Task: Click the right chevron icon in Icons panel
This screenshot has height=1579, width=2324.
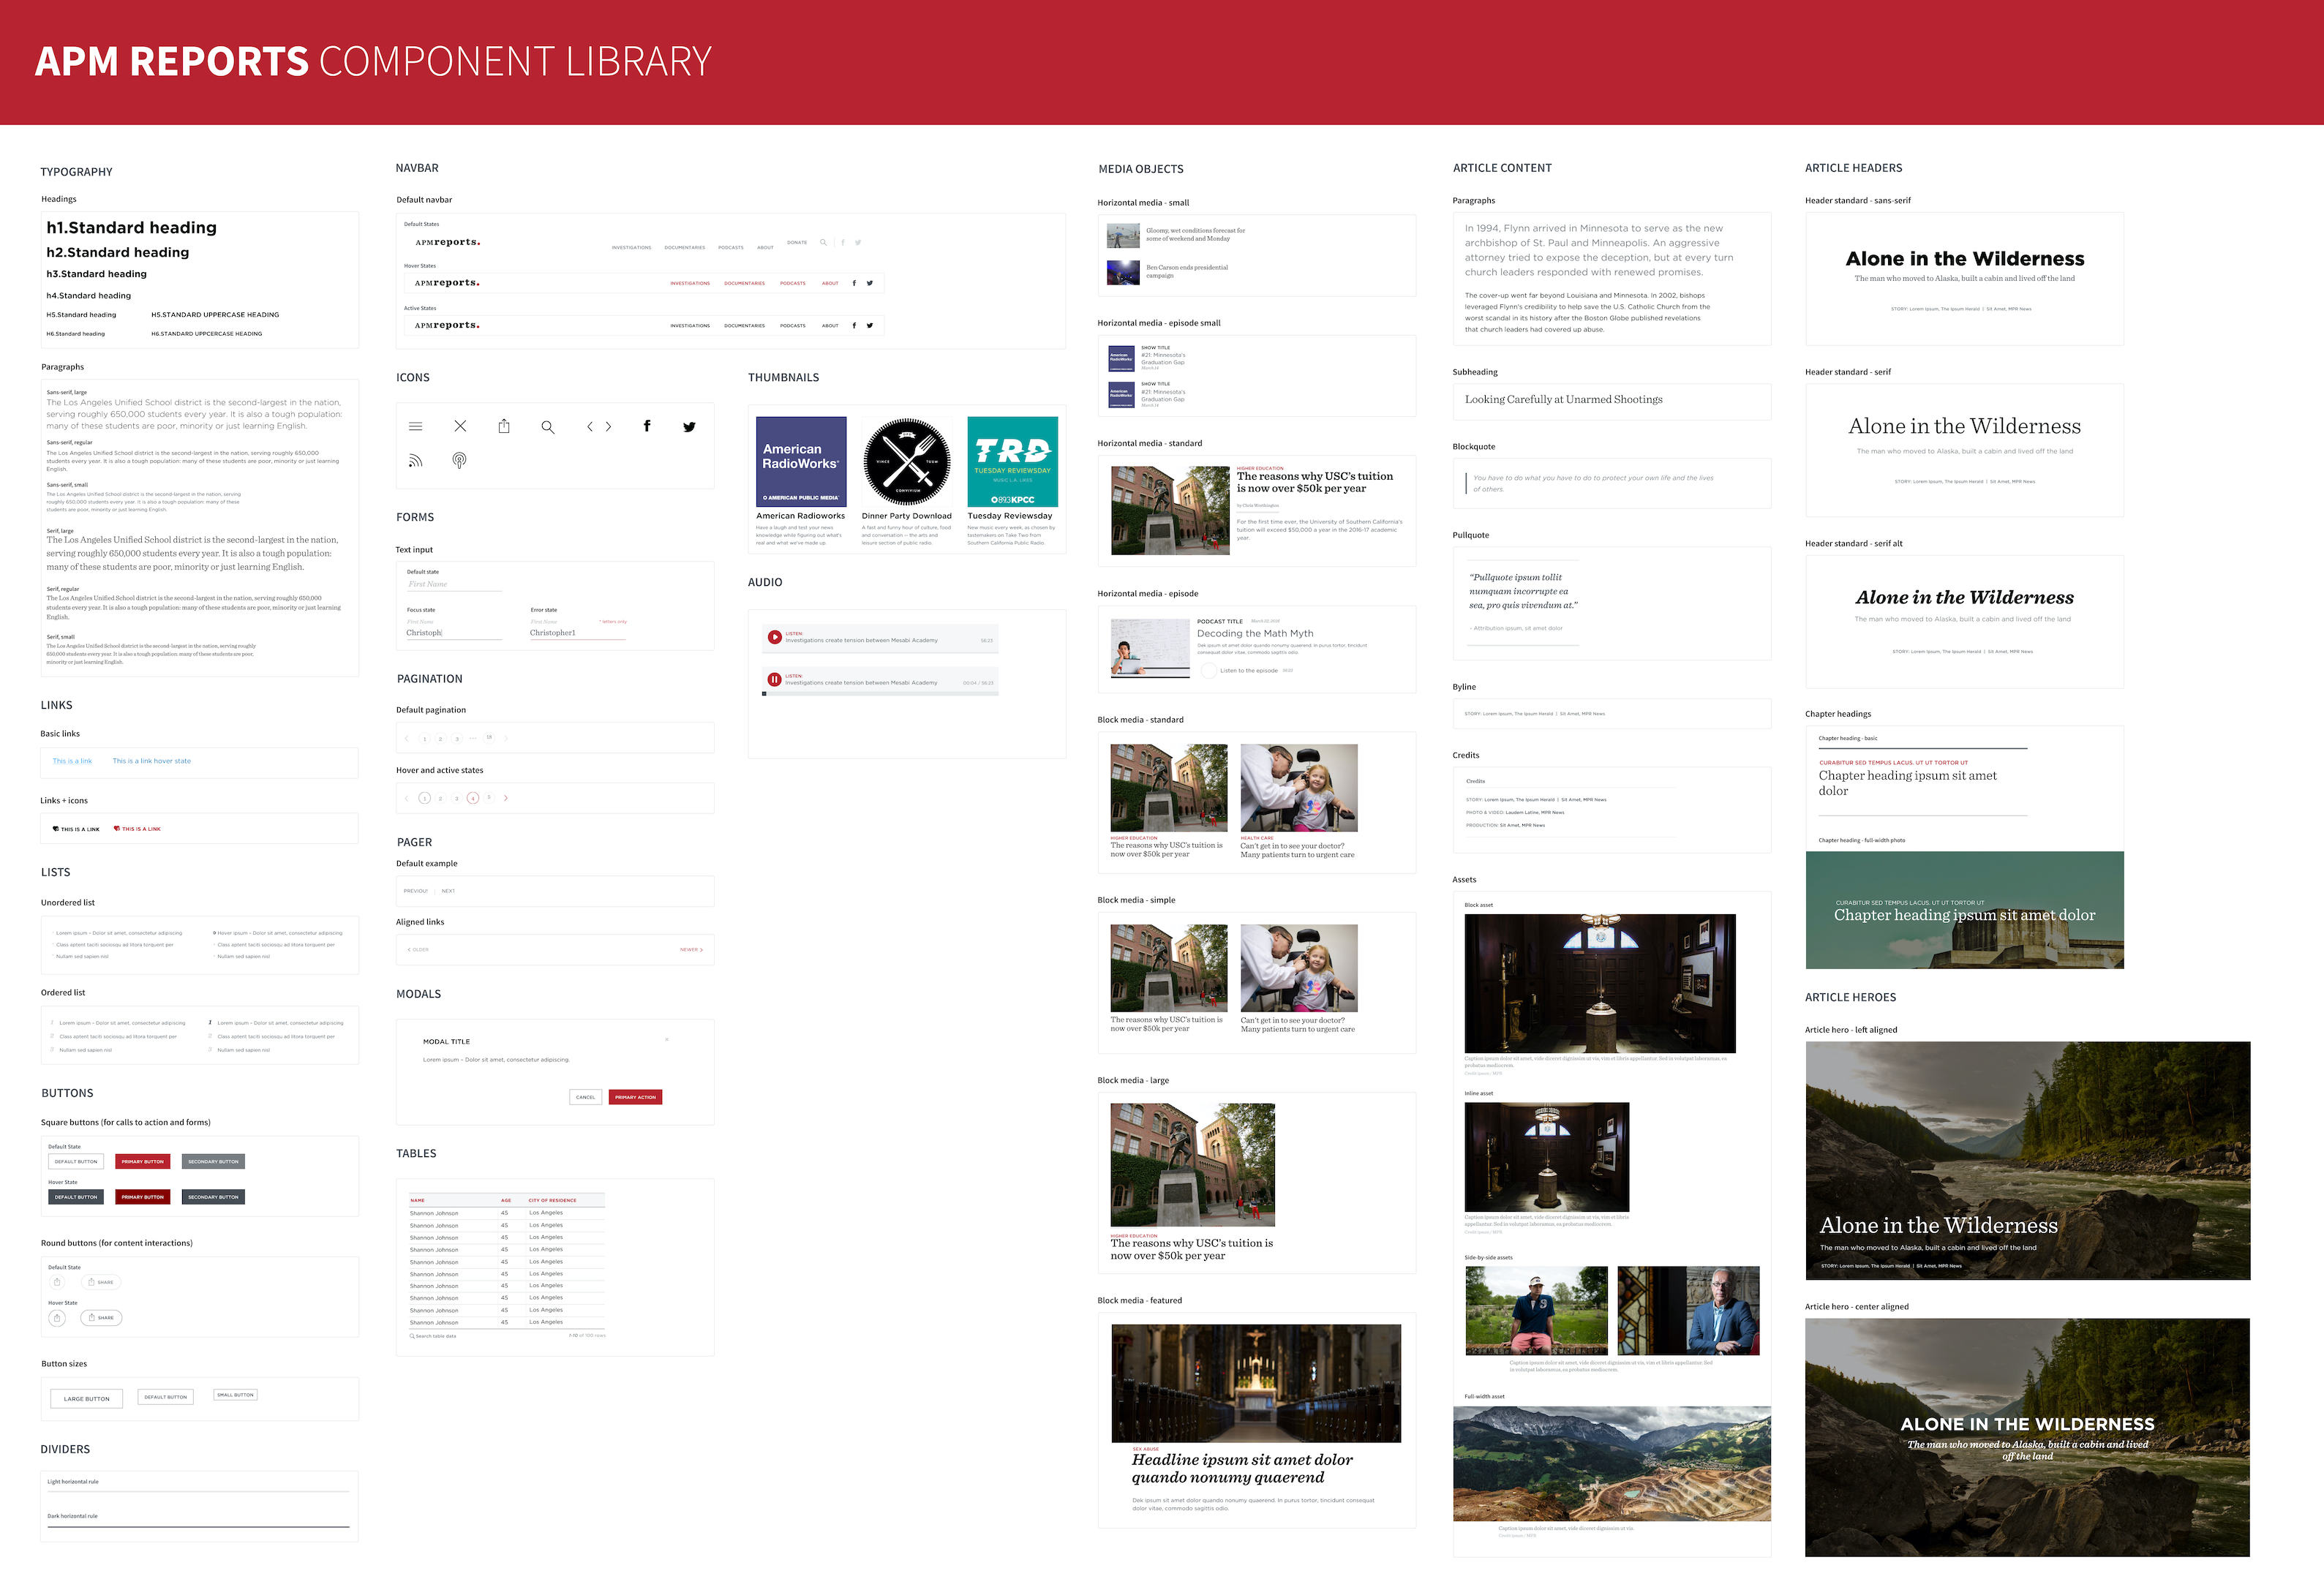Action: (608, 427)
